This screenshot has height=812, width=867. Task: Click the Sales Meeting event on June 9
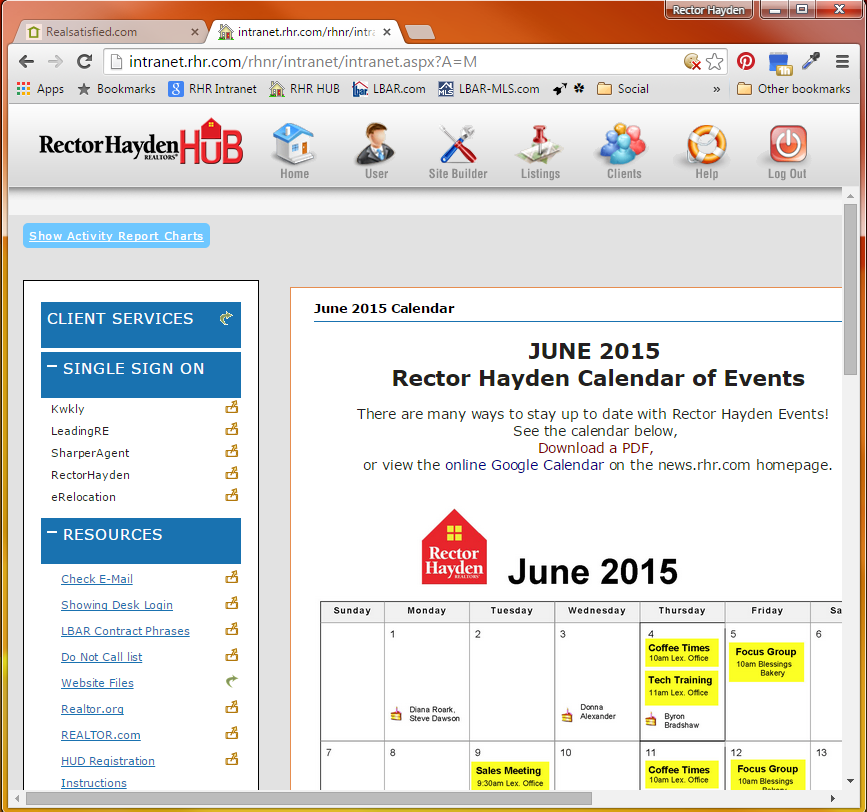pyautogui.click(x=509, y=776)
